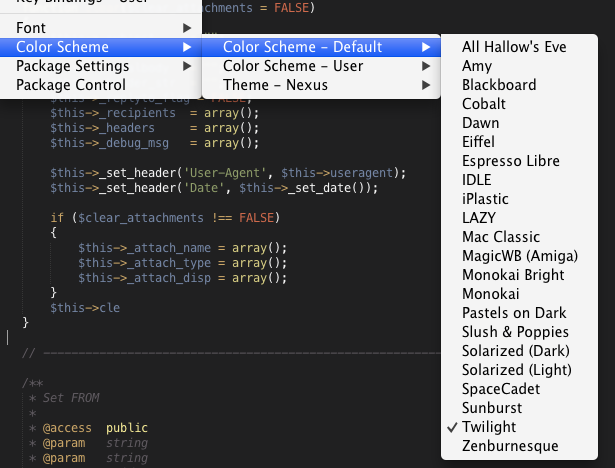
Task: Select the LAZY color scheme
Action: click(x=519, y=218)
